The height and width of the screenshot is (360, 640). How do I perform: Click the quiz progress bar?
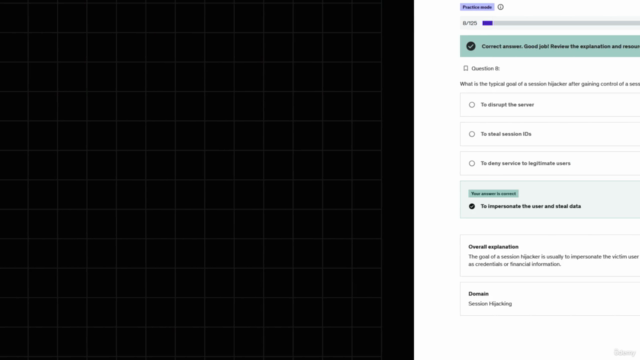pos(561,23)
